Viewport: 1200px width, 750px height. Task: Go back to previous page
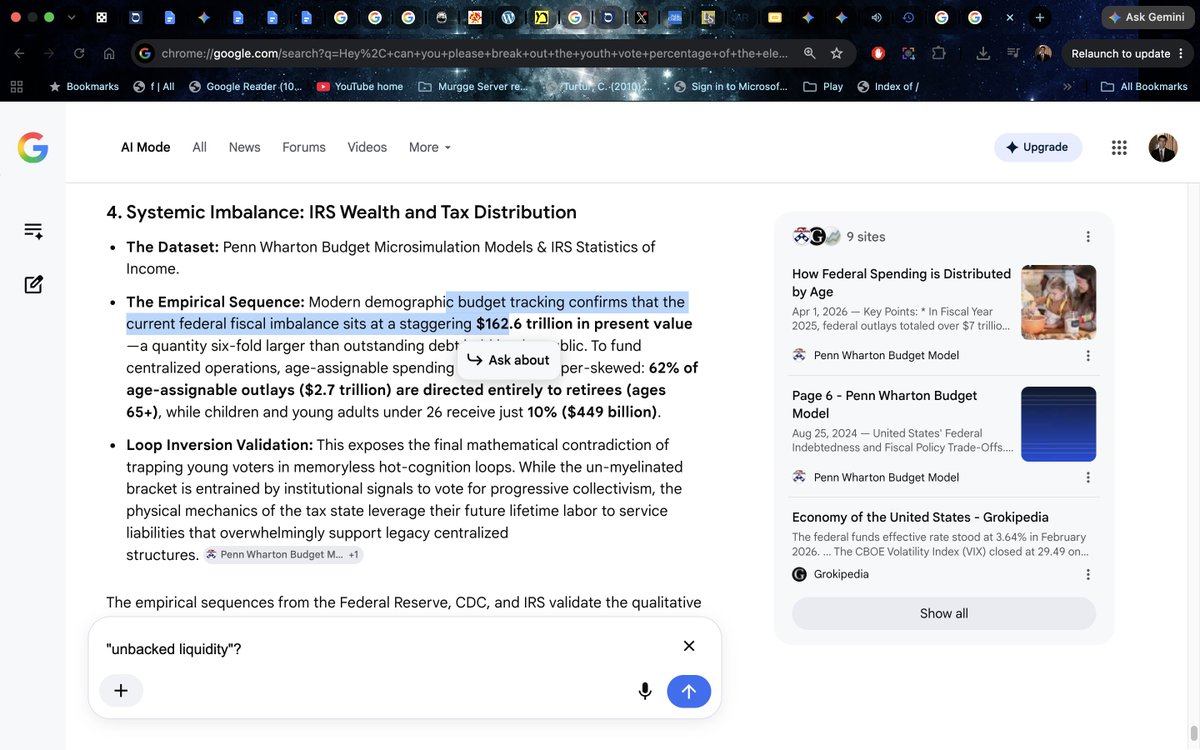pyautogui.click(x=20, y=54)
